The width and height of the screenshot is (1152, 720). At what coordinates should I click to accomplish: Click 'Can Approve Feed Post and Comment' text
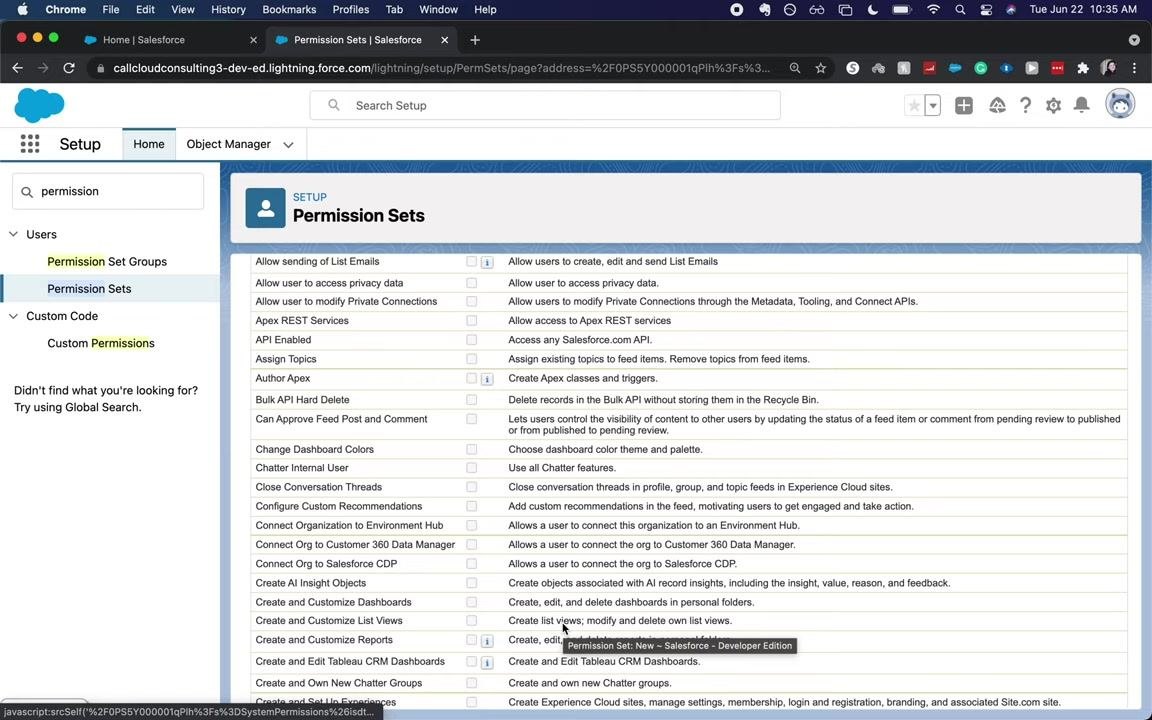tap(342, 420)
